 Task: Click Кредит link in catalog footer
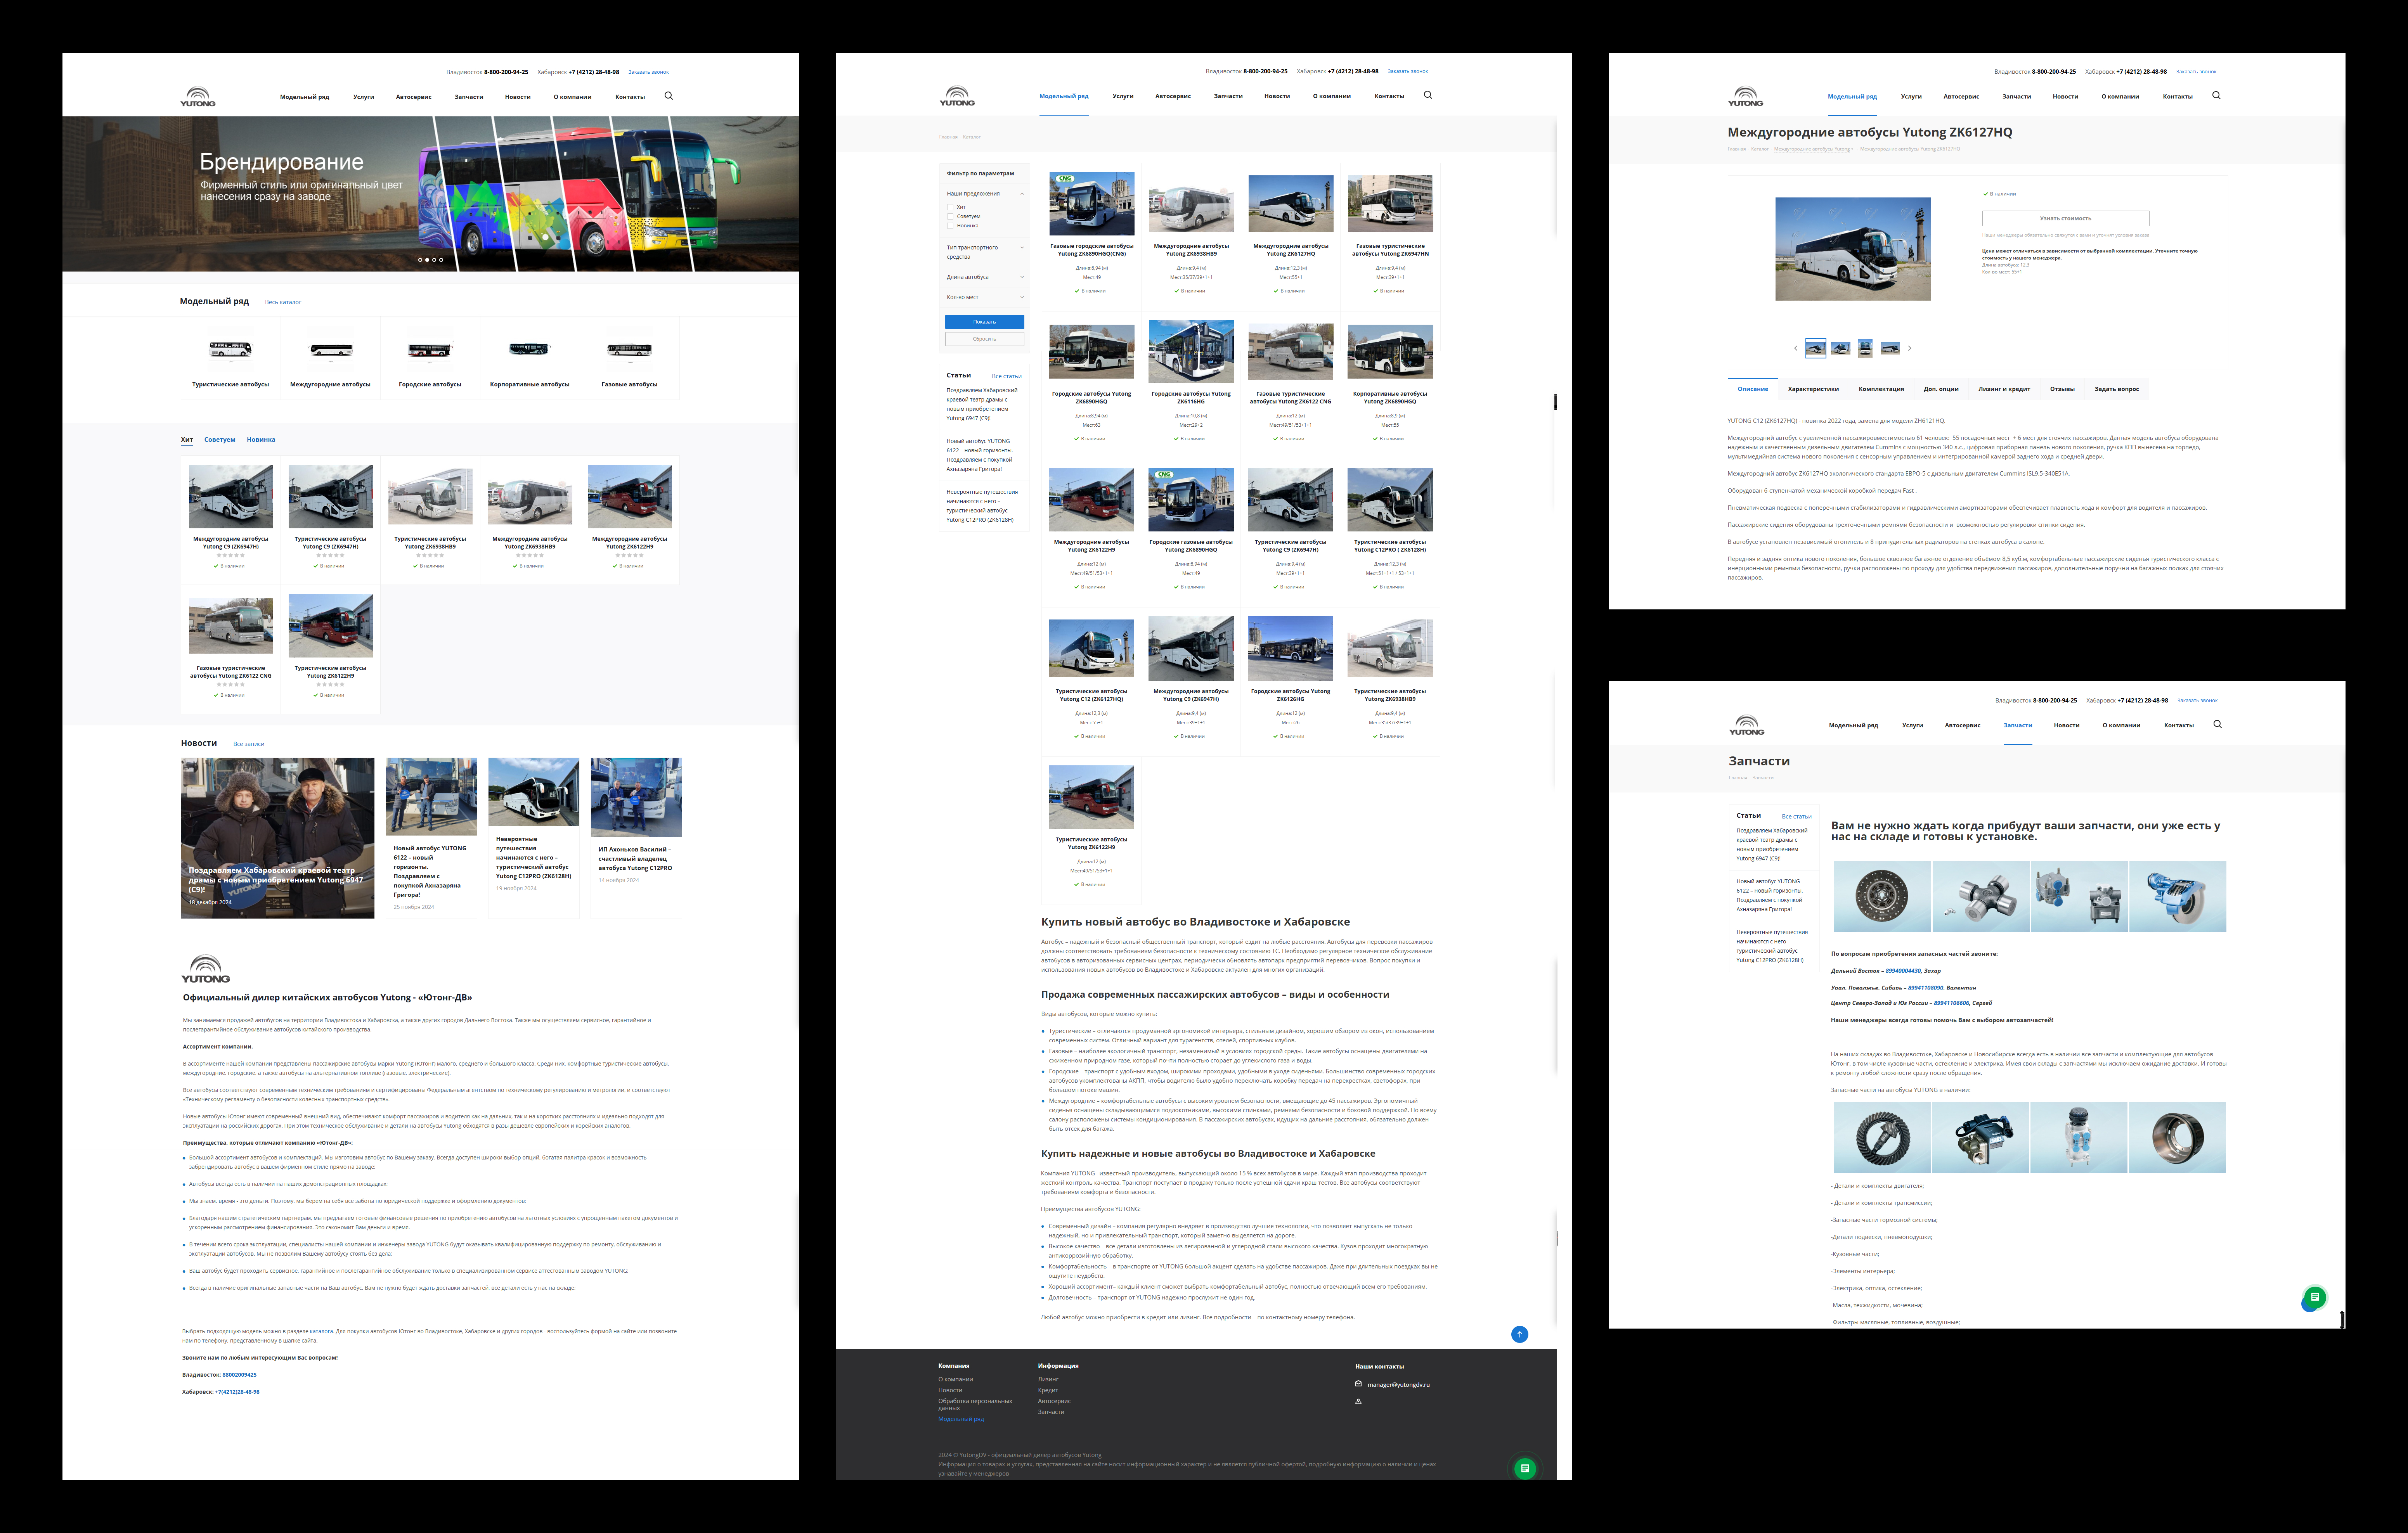1048,1390
